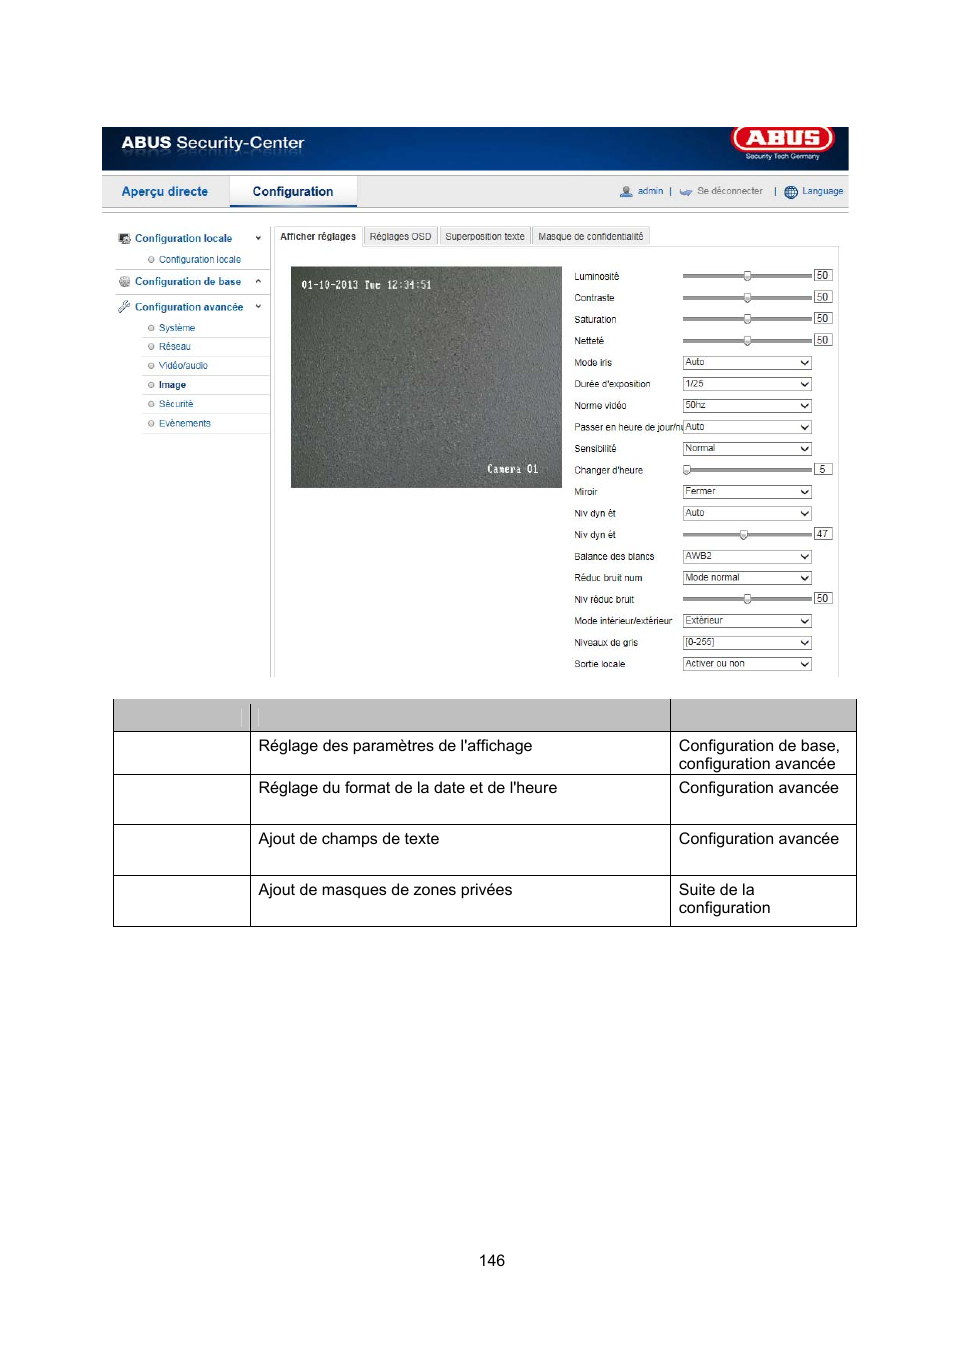Click the ABUS logo in the header
Viewport: 954px width, 1350px height.
782,138
